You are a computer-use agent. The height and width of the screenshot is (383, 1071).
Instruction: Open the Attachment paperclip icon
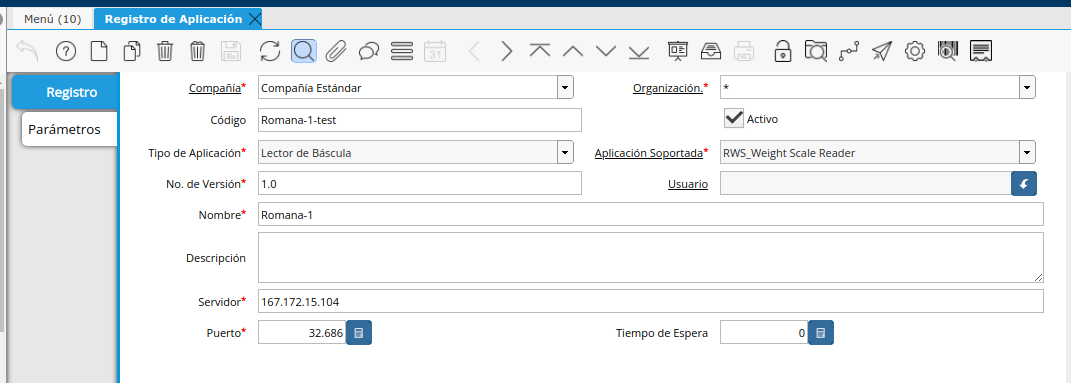(x=336, y=51)
